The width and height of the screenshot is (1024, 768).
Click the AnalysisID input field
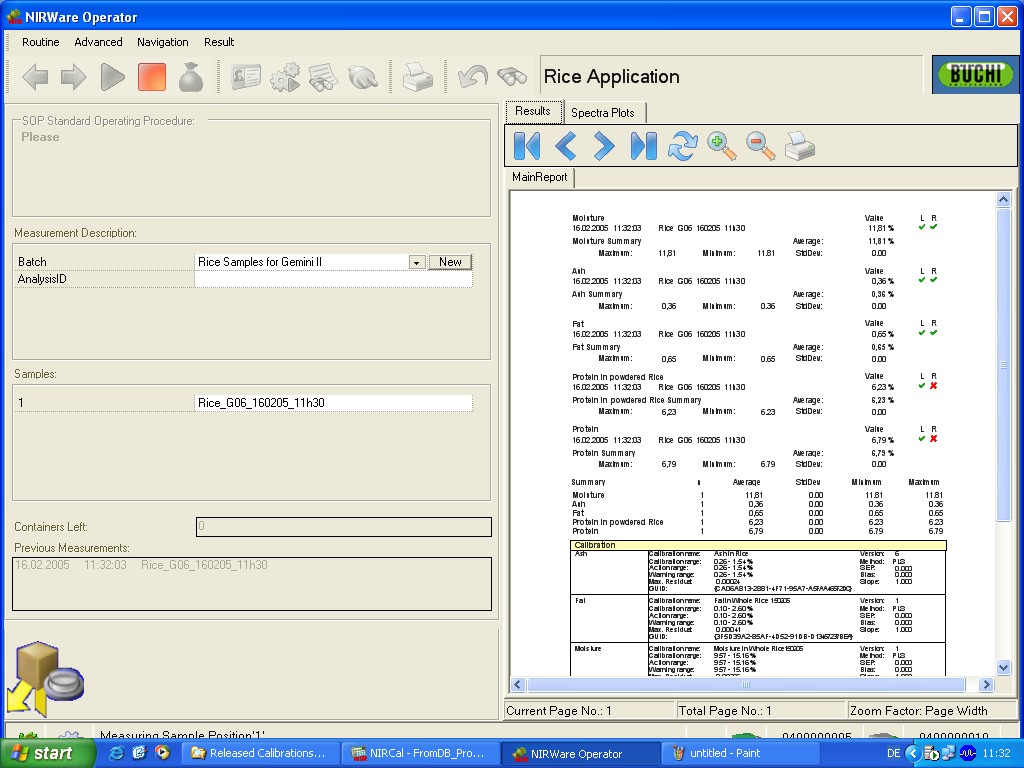pos(333,279)
